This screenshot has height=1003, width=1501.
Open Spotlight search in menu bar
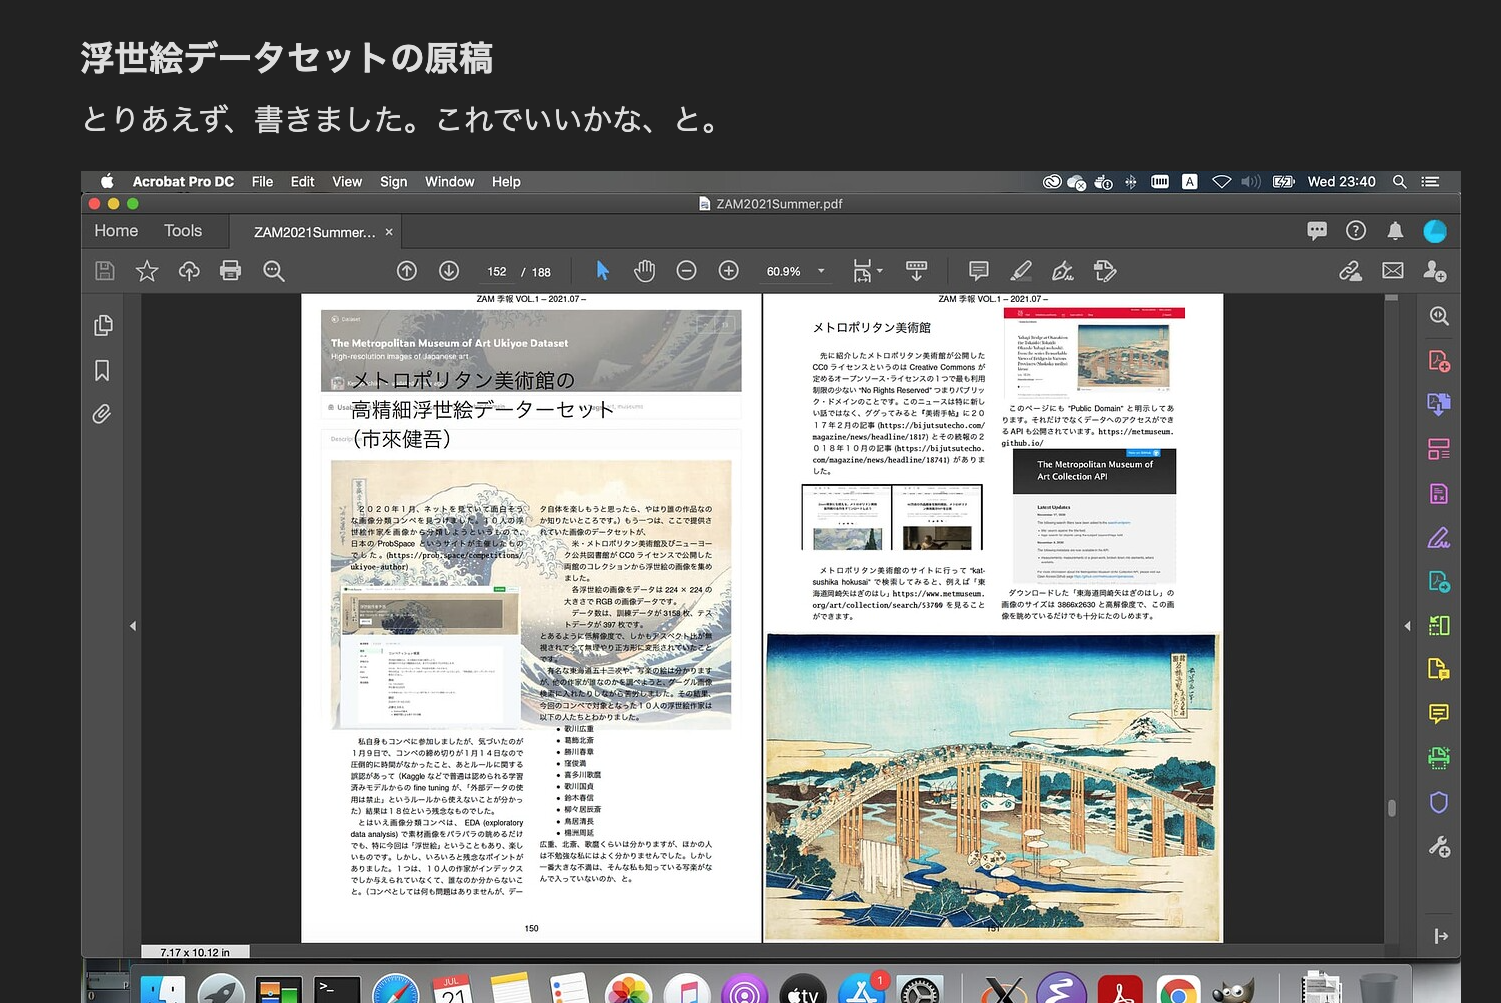1400,181
